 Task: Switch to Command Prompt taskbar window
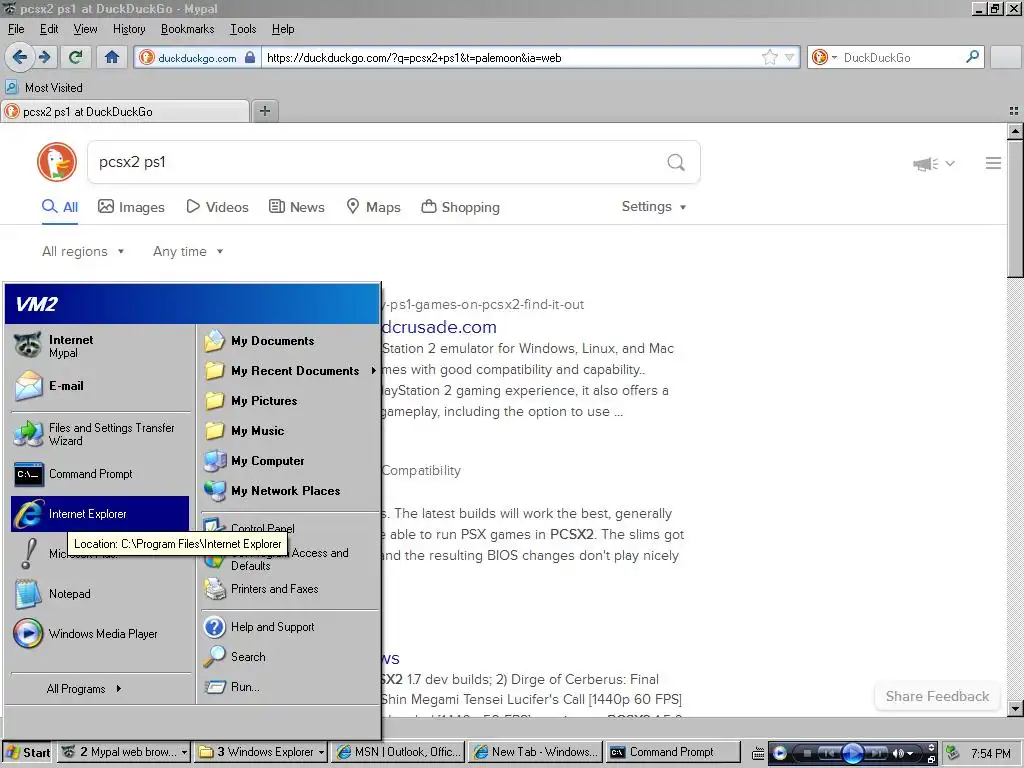click(x=673, y=752)
